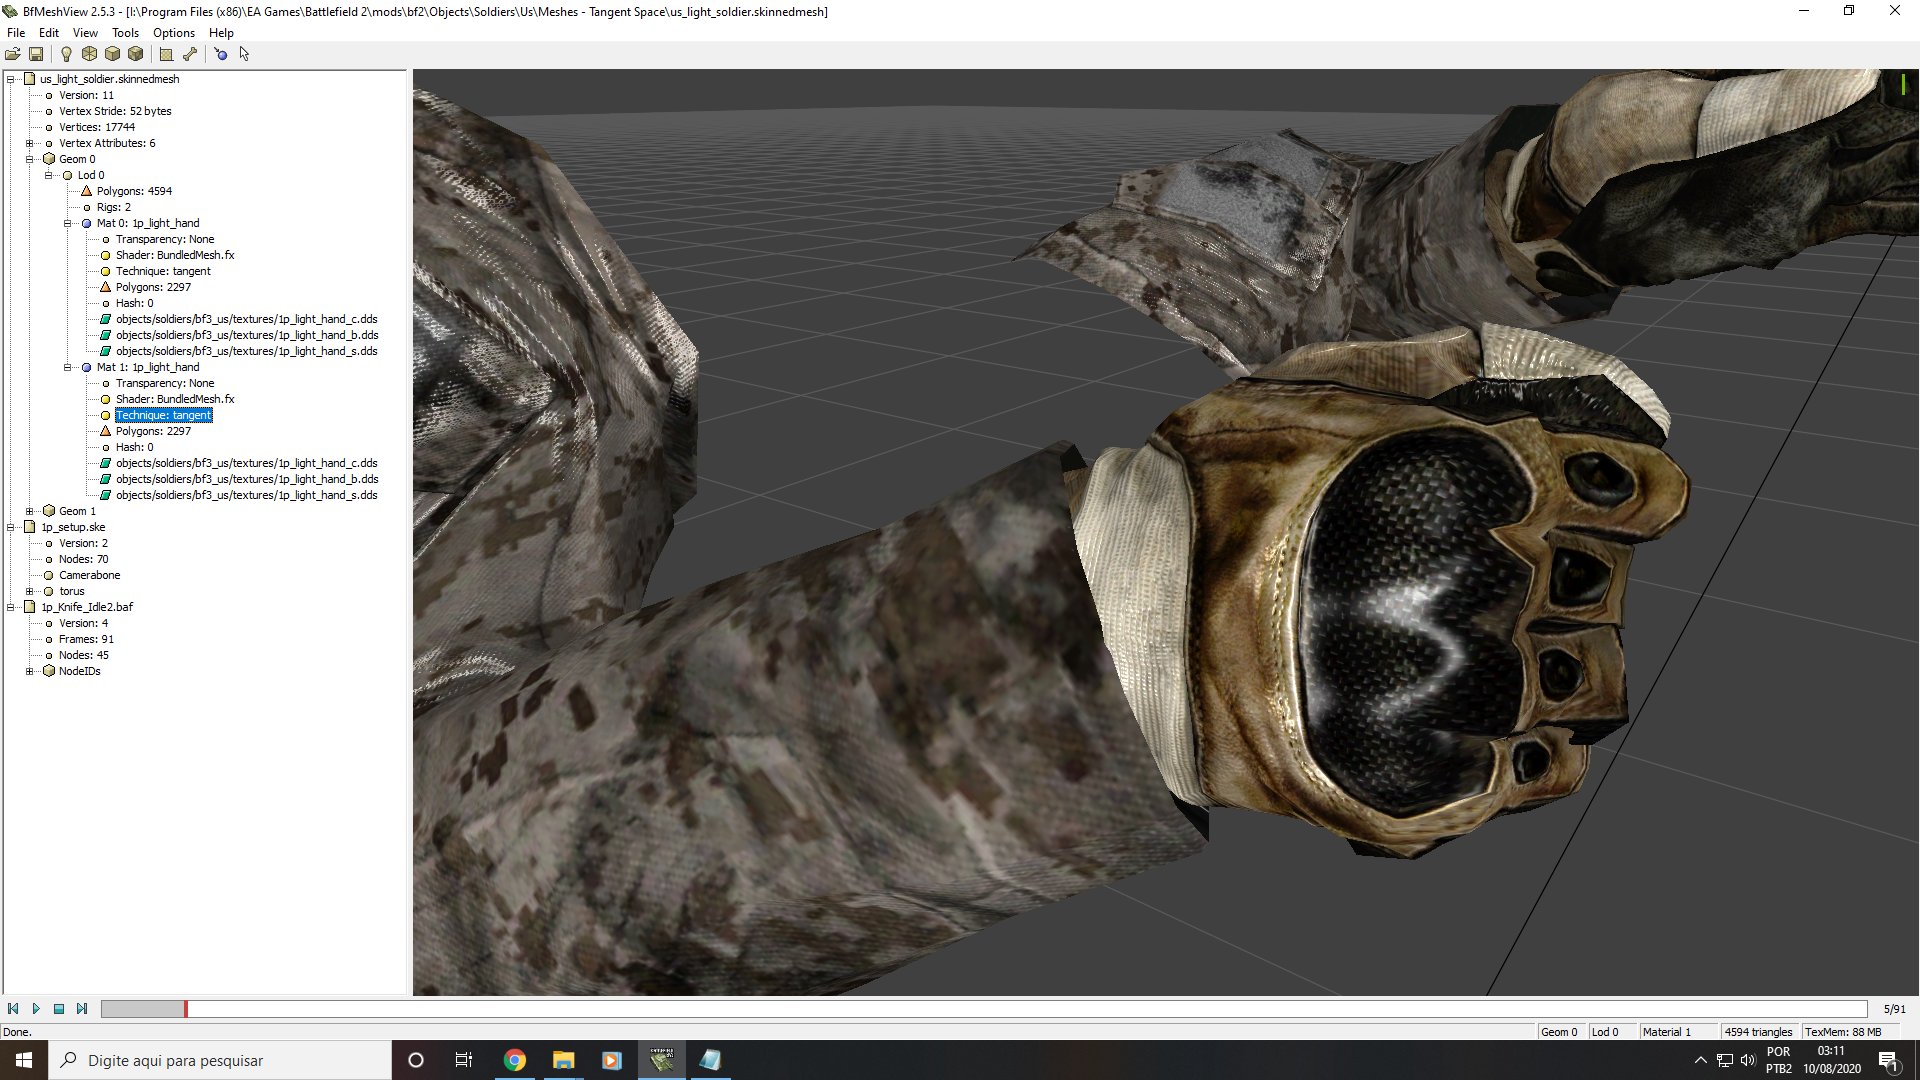Click the animation timeline slider track

point(984,1009)
